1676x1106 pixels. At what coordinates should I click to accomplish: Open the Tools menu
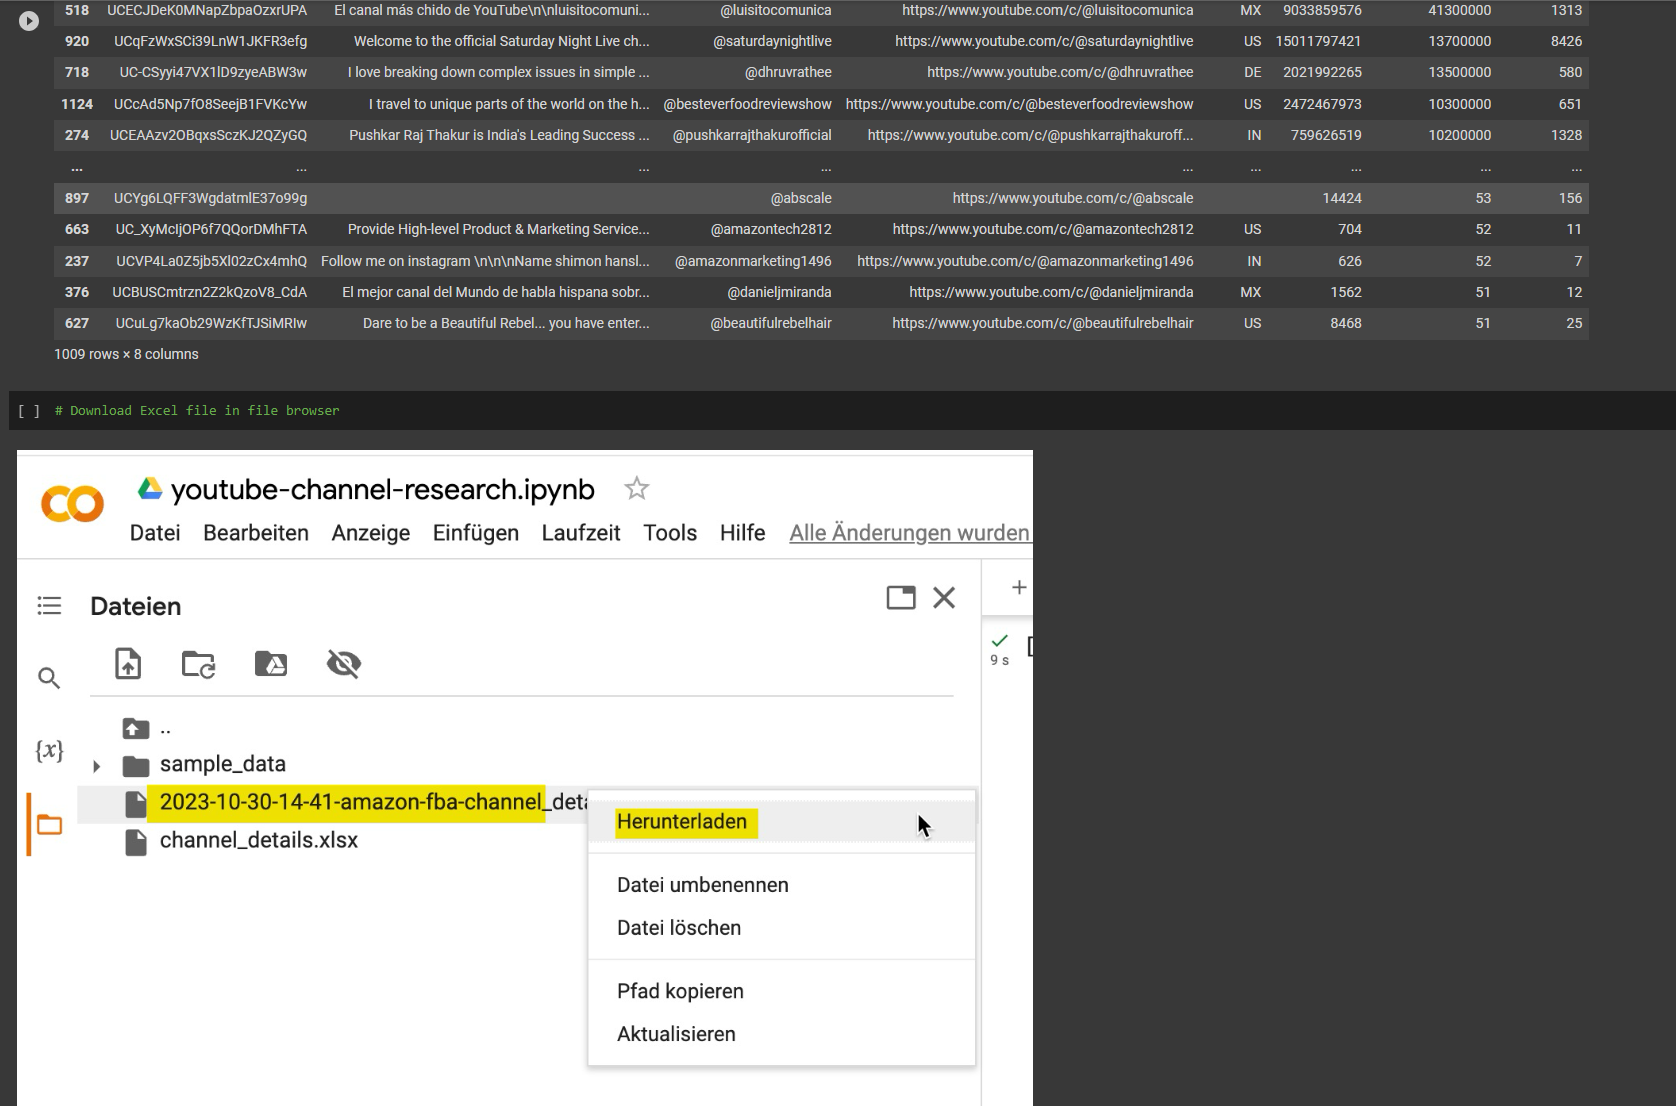tap(670, 533)
